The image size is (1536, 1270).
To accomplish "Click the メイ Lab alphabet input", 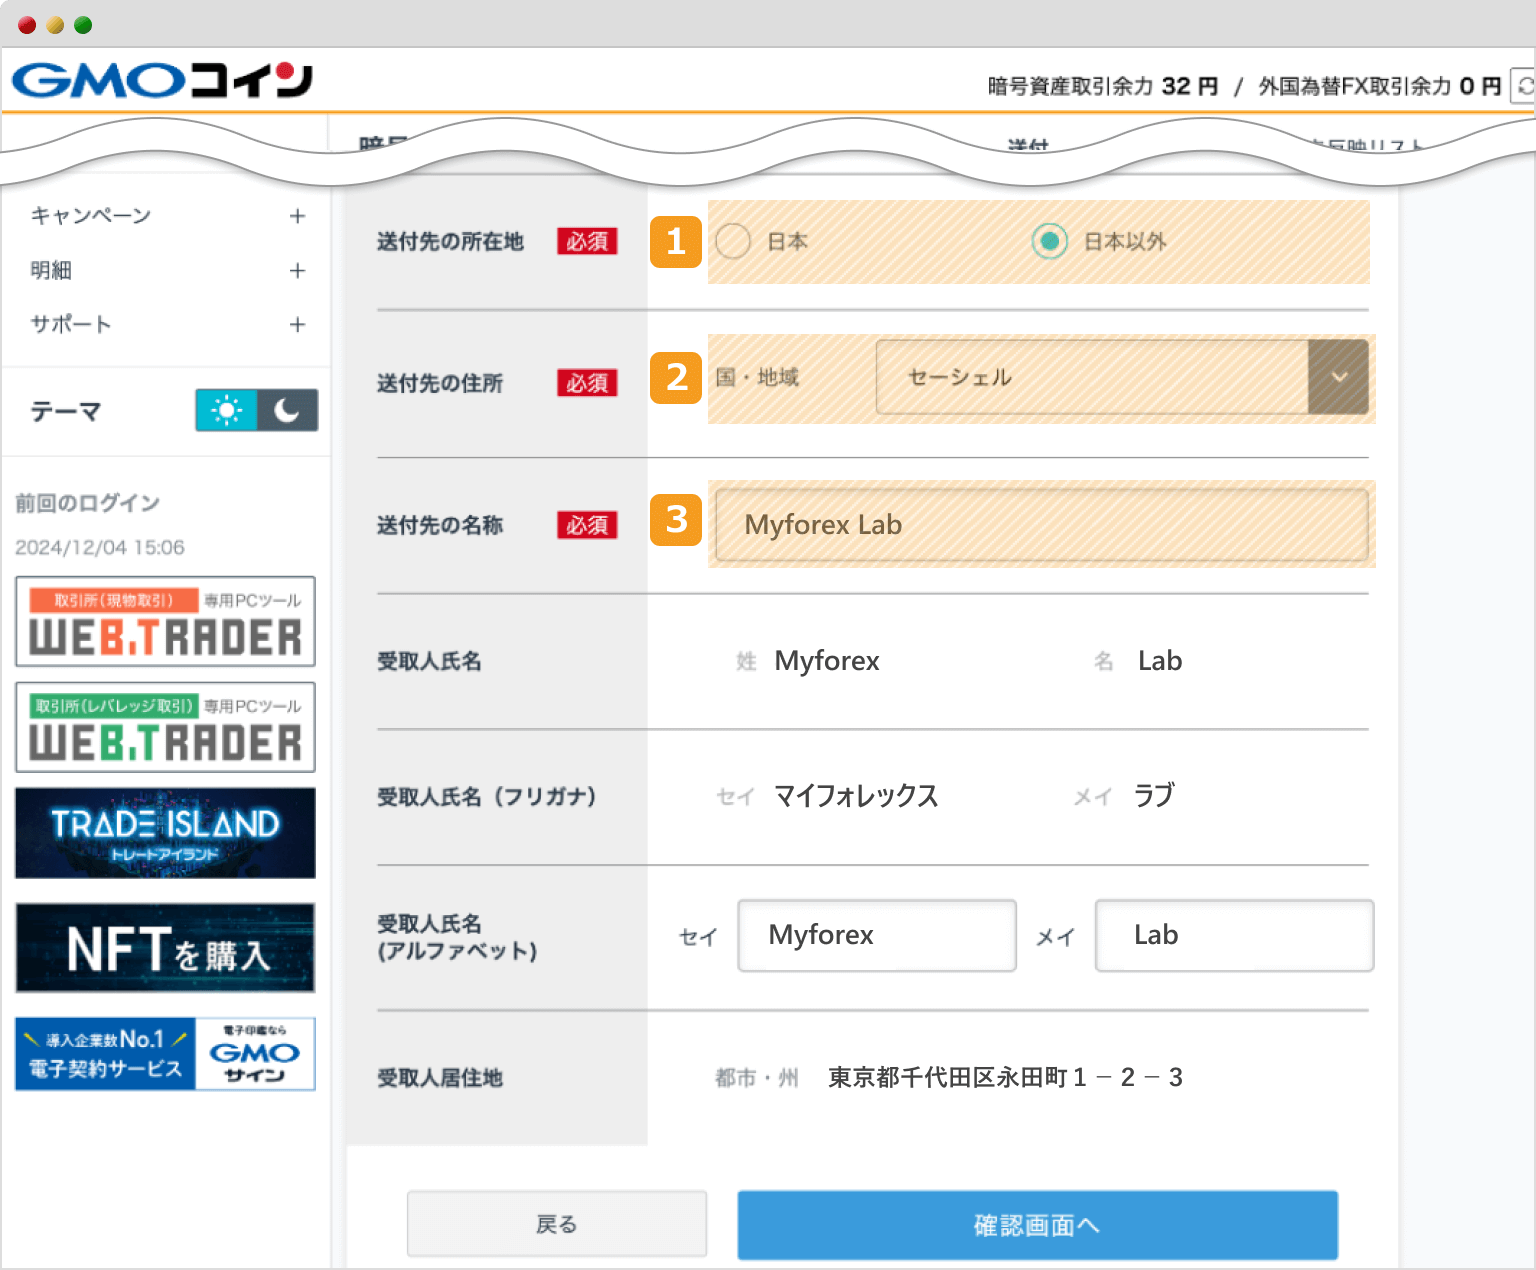I will (x=1234, y=935).
